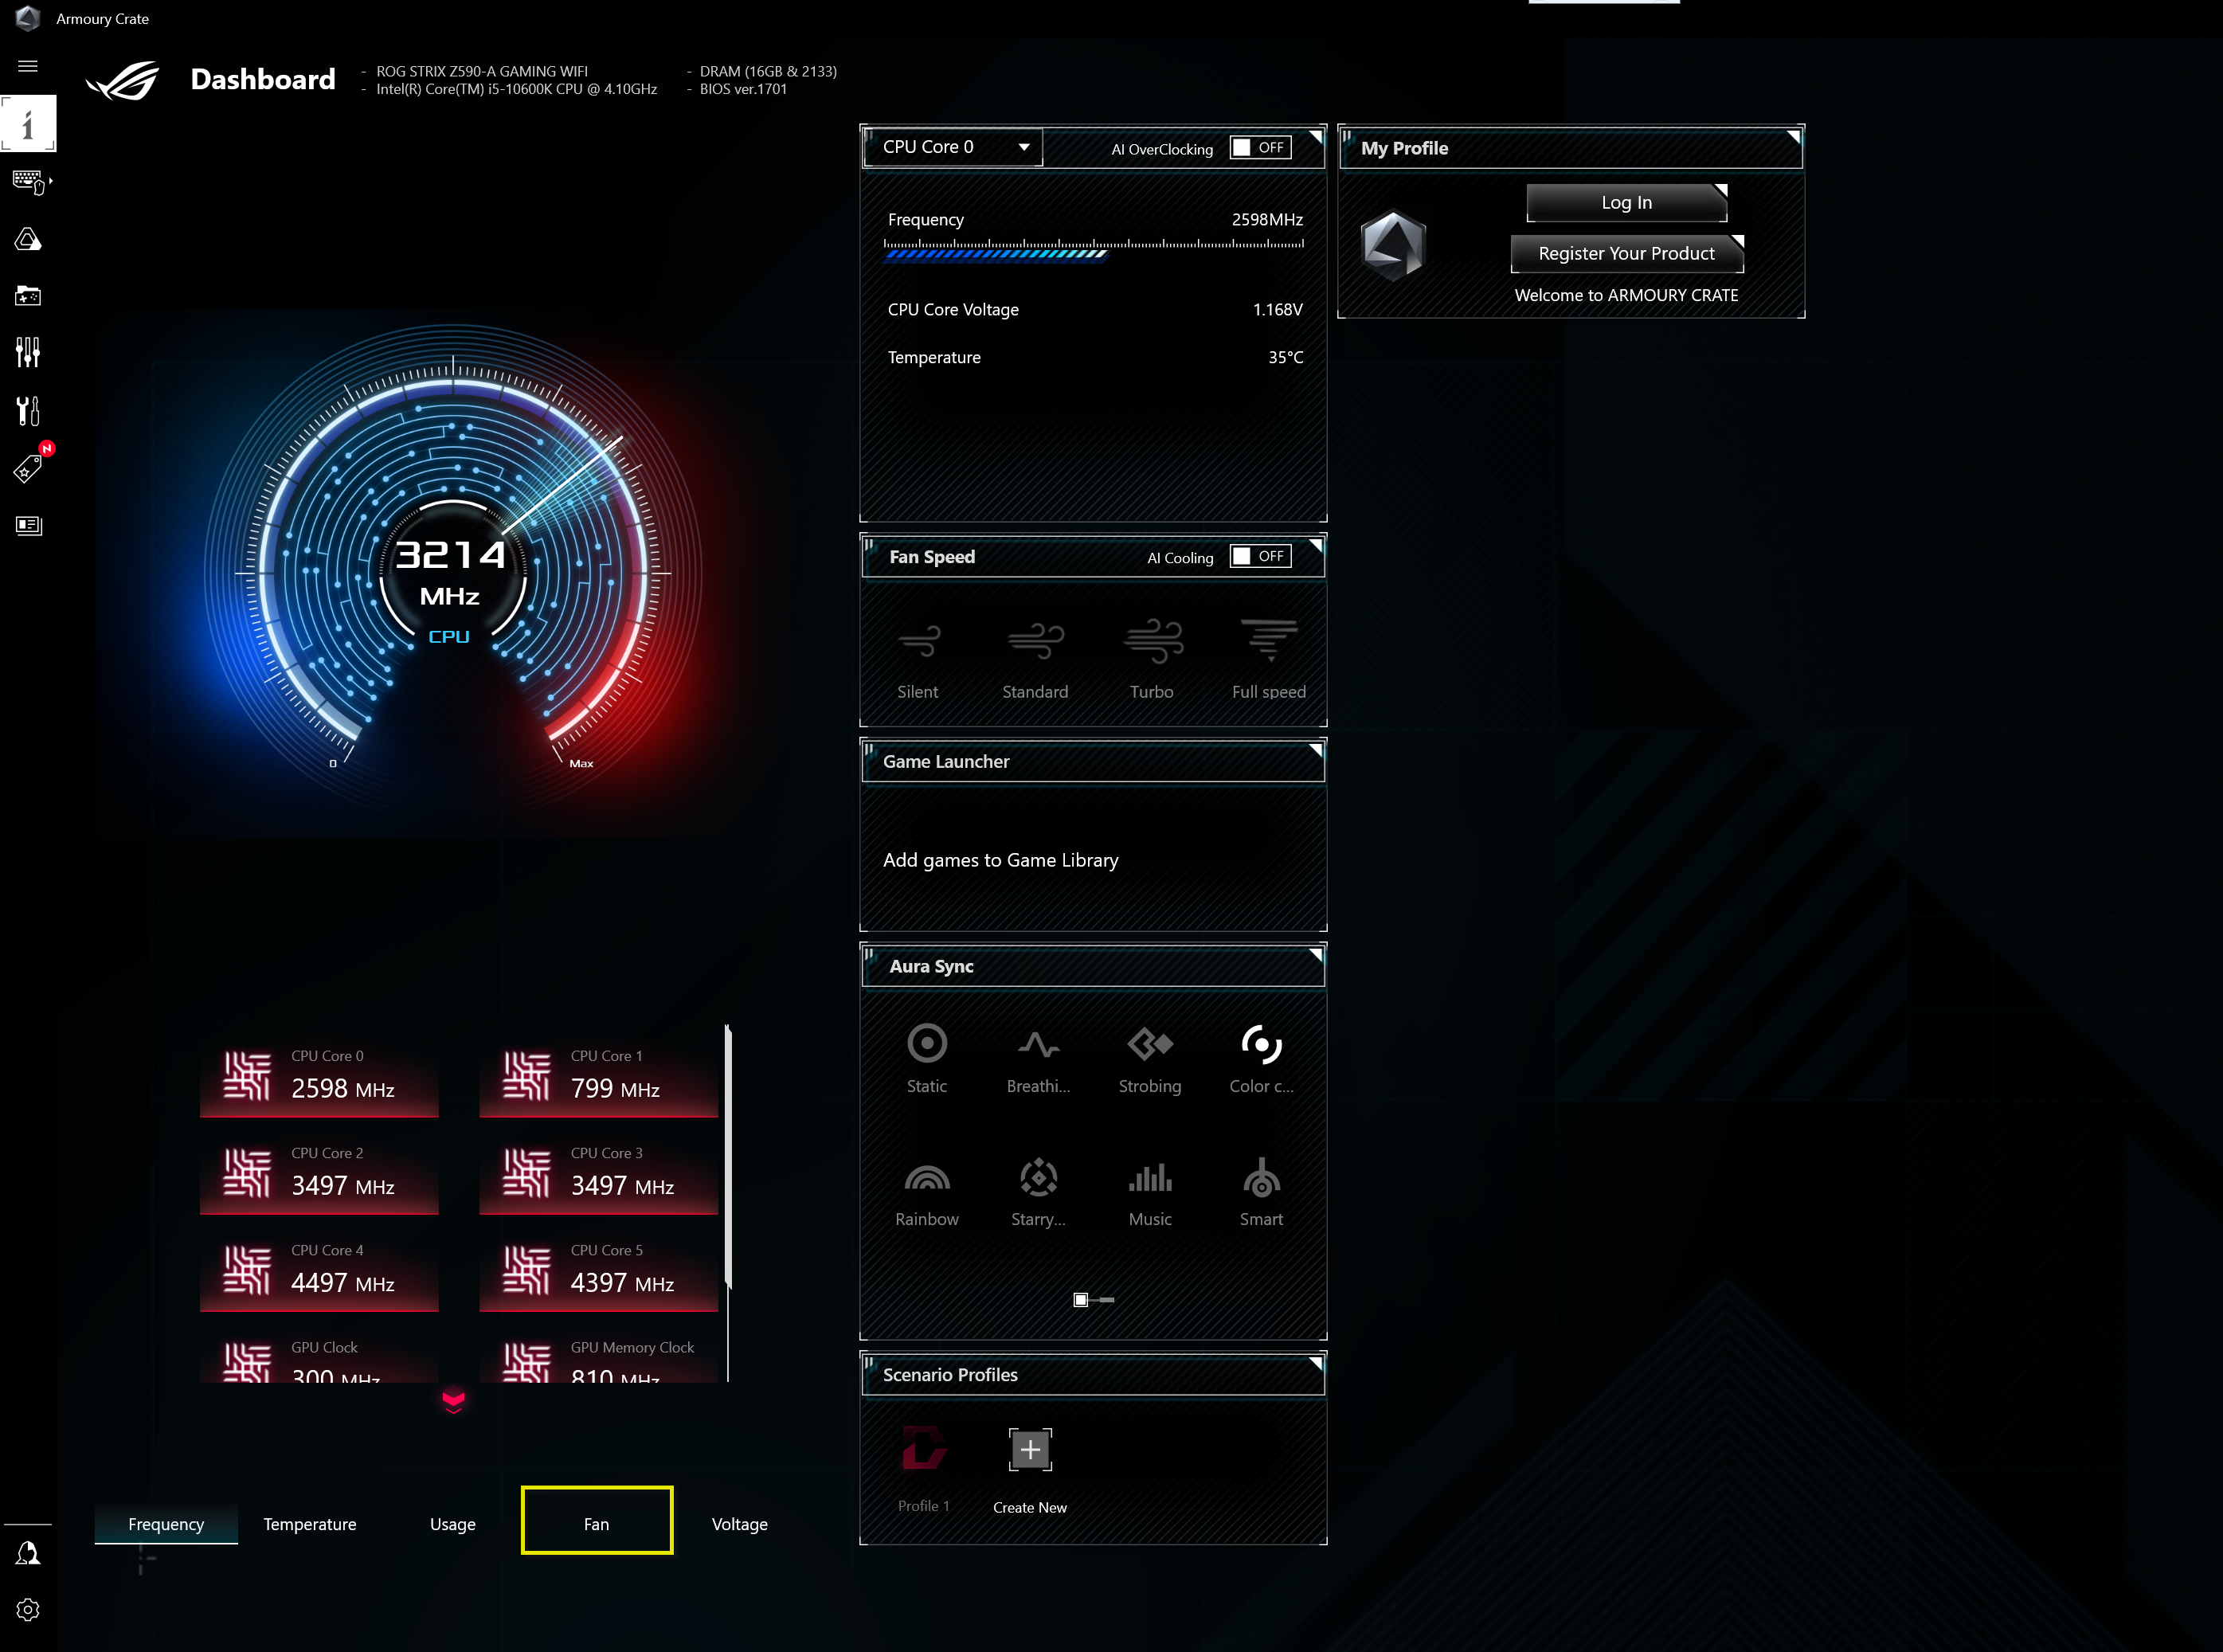The image size is (2223, 1652).
Task: Click the CPU Core Voltage 1.168V reading
Action: (1095, 310)
